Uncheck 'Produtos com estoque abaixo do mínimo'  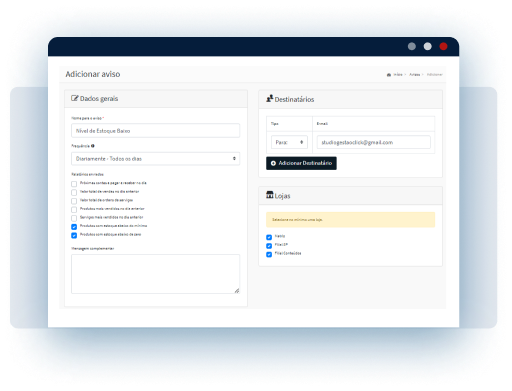74,227
